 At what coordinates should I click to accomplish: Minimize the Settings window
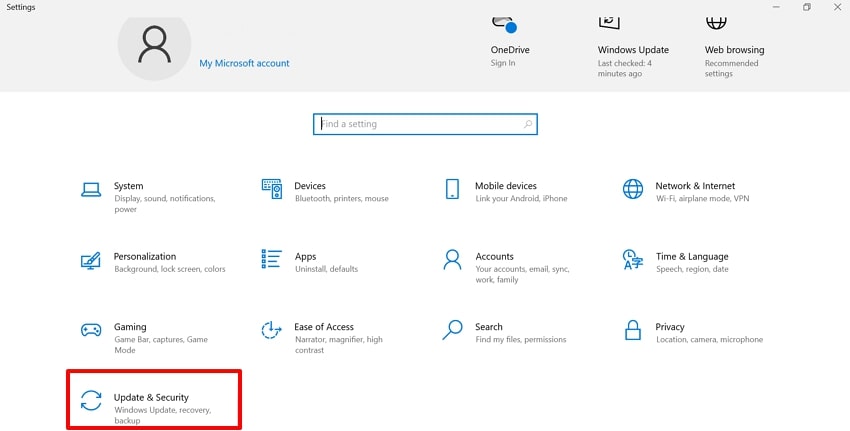click(776, 7)
